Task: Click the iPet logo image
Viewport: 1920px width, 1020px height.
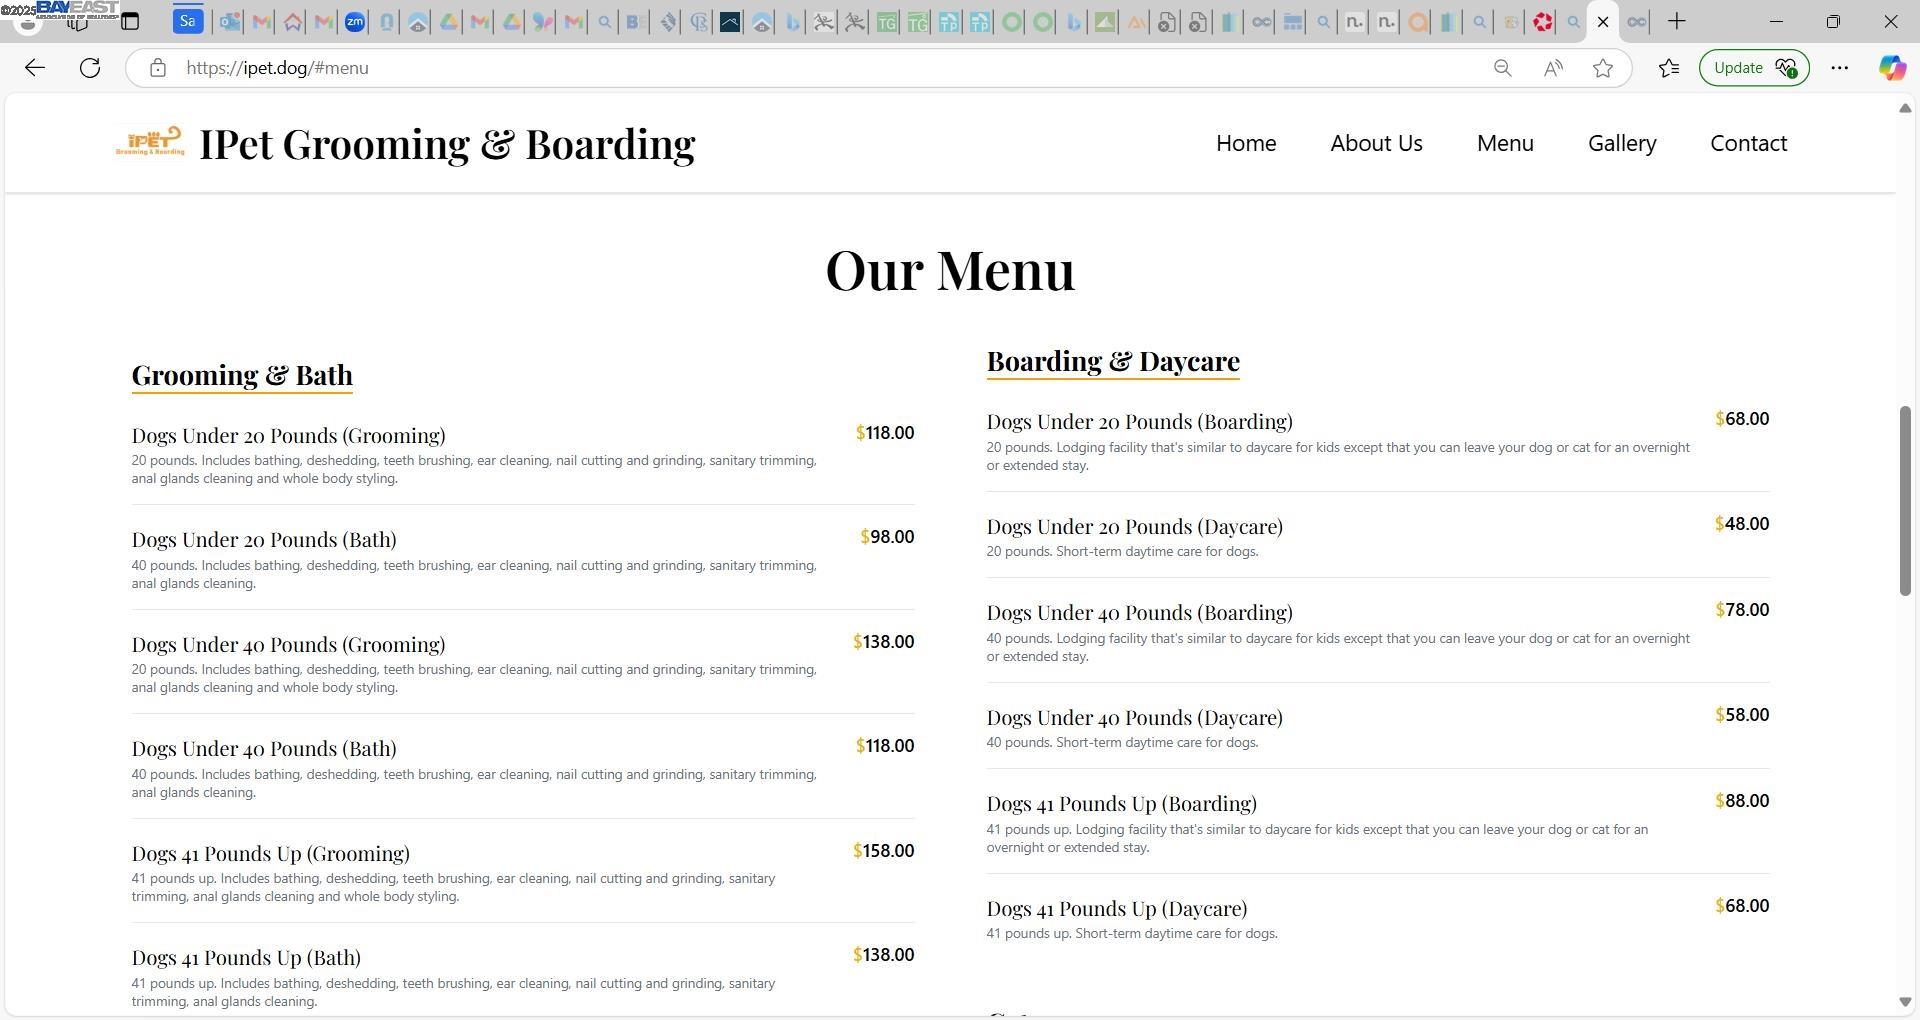Action: coord(150,142)
